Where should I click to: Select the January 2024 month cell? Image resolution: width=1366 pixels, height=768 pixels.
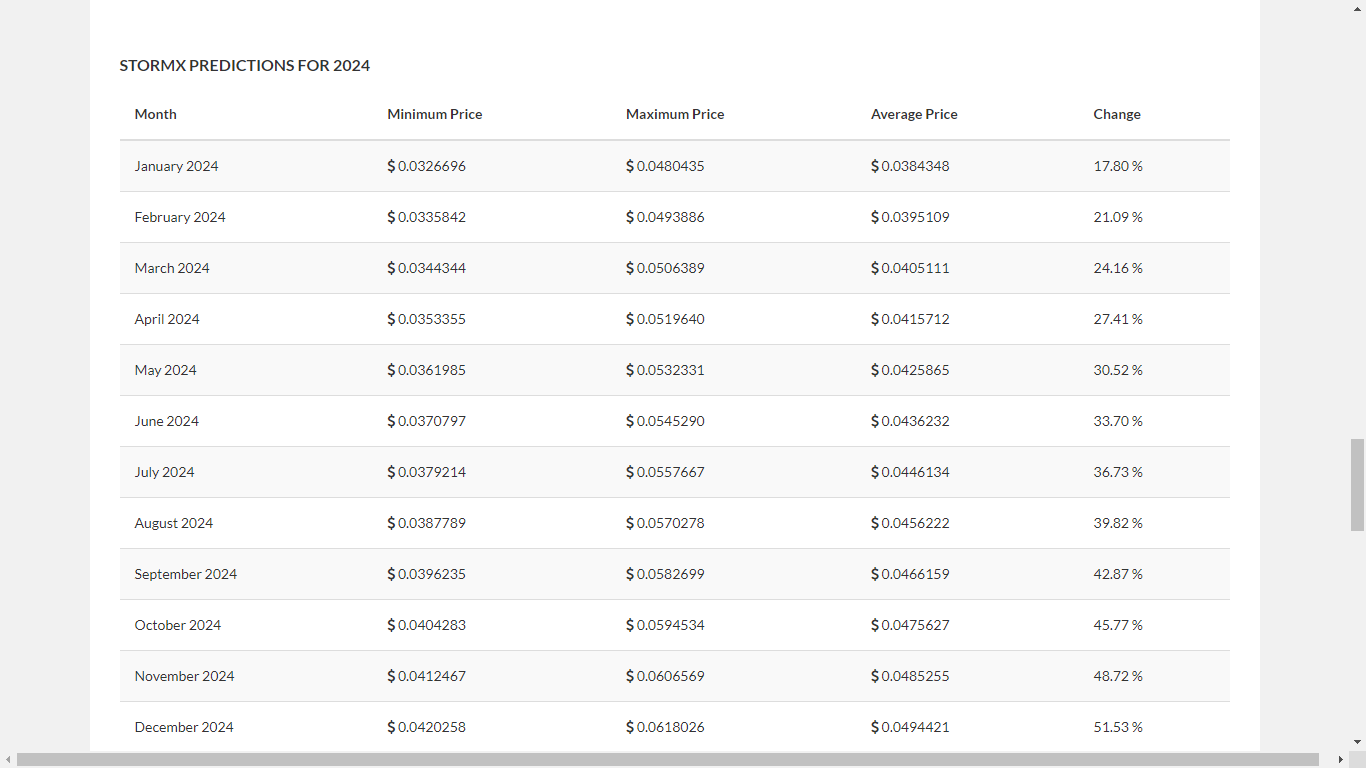click(x=176, y=166)
